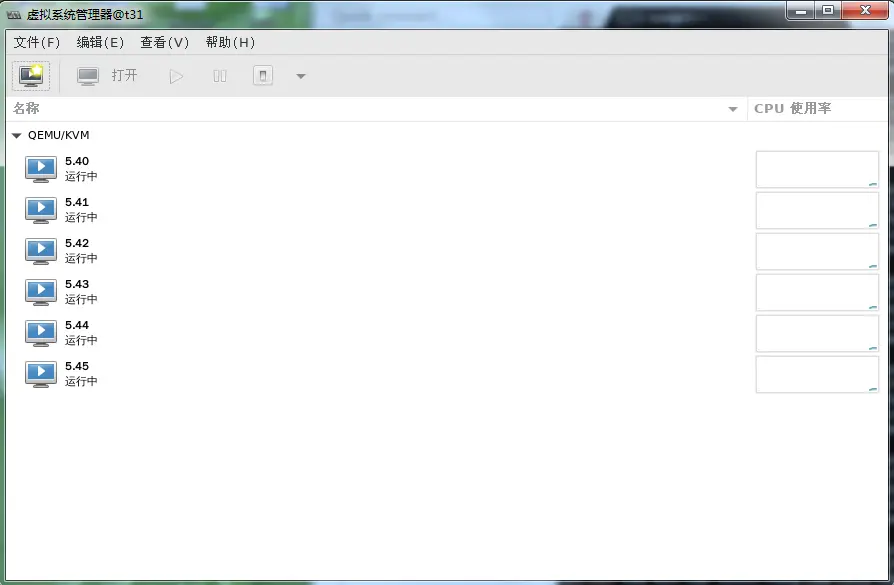Click the CPU usage graph for 5.43

point(817,292)
